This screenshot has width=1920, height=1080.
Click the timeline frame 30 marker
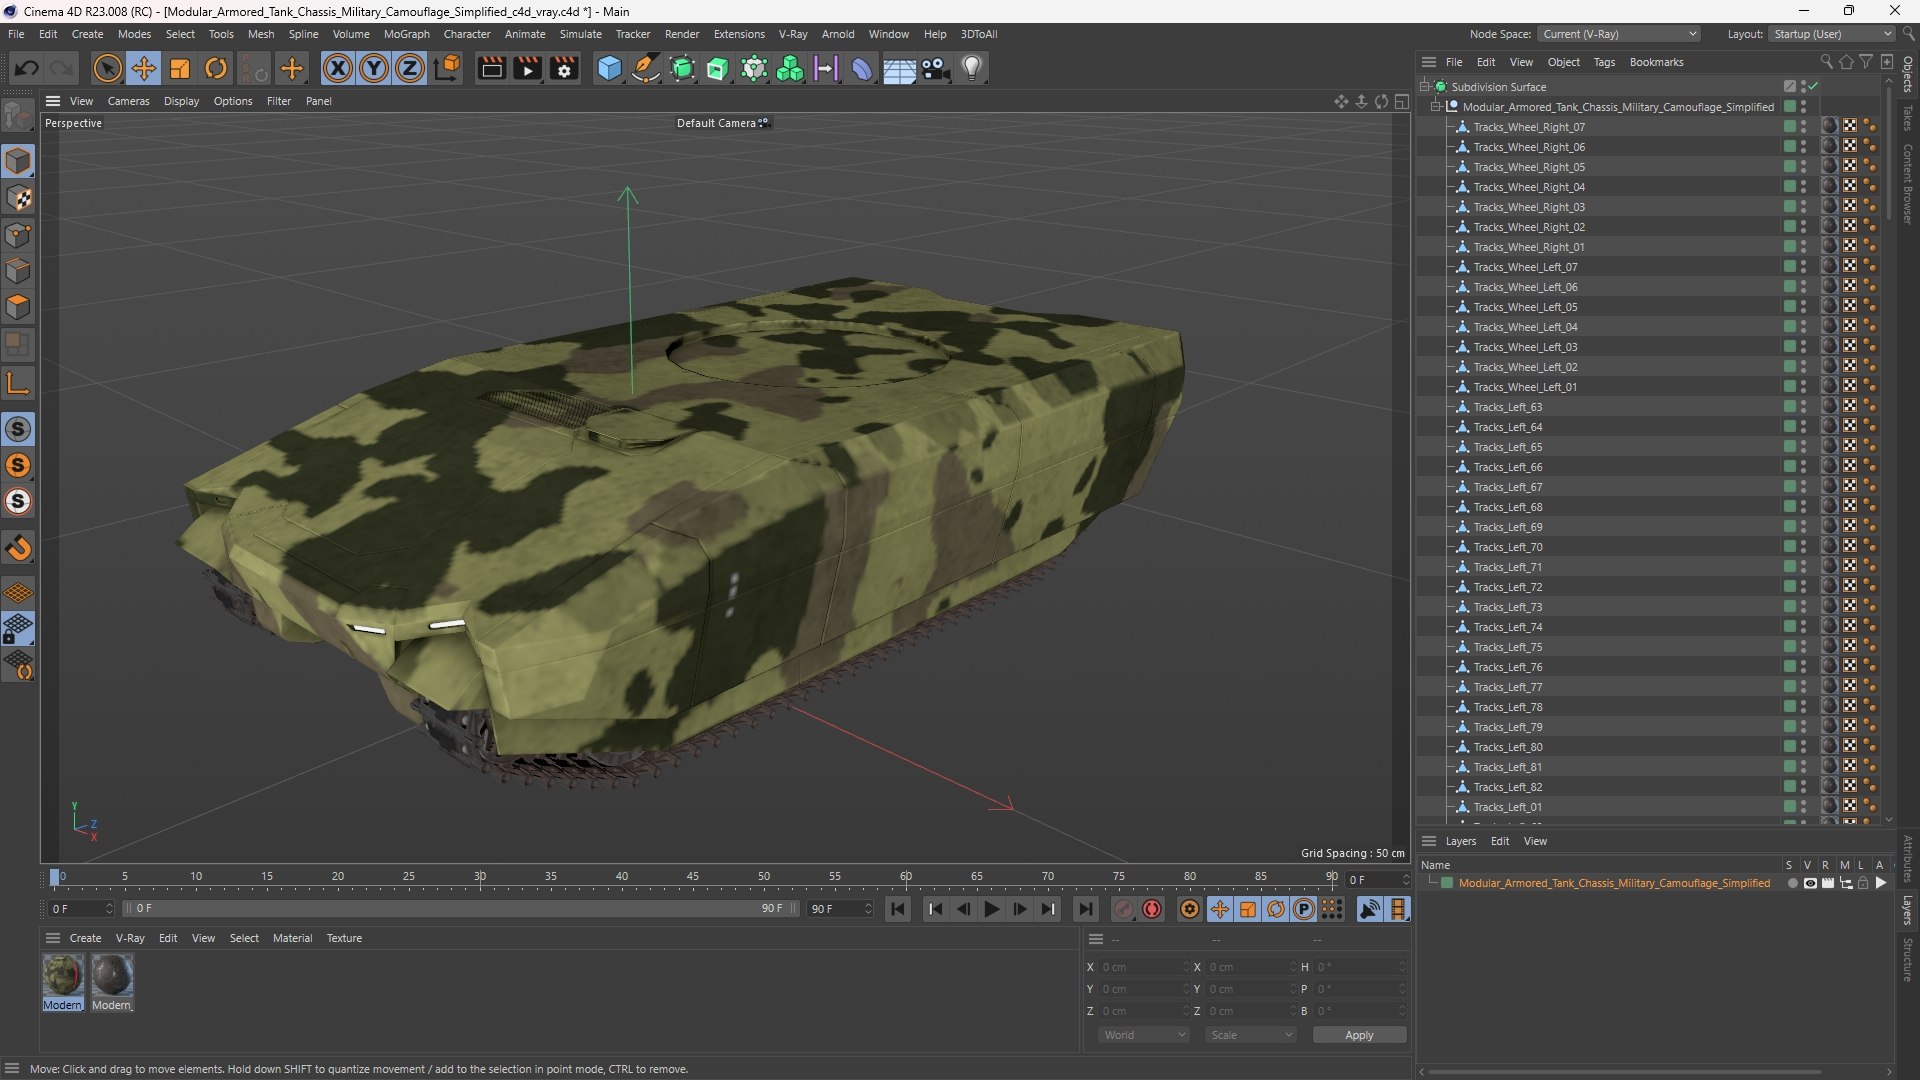click(480, 877)
